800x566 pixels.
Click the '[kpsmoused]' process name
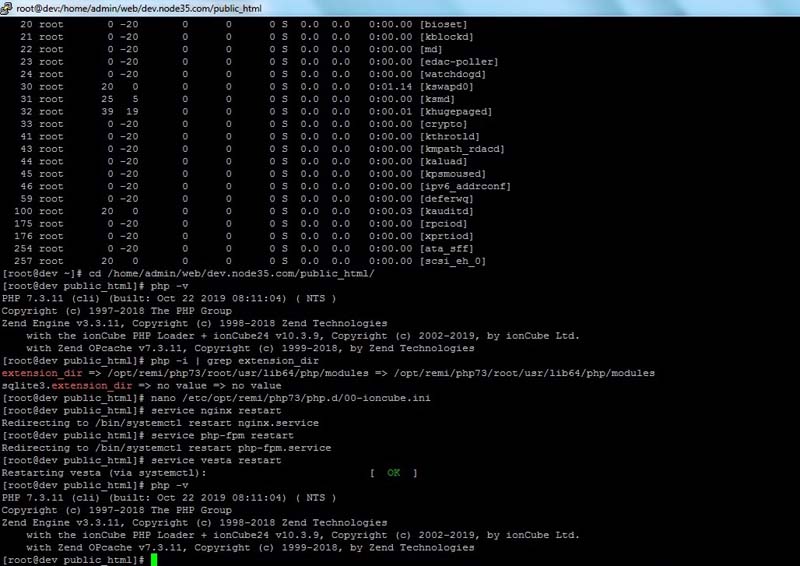[453, 174]
